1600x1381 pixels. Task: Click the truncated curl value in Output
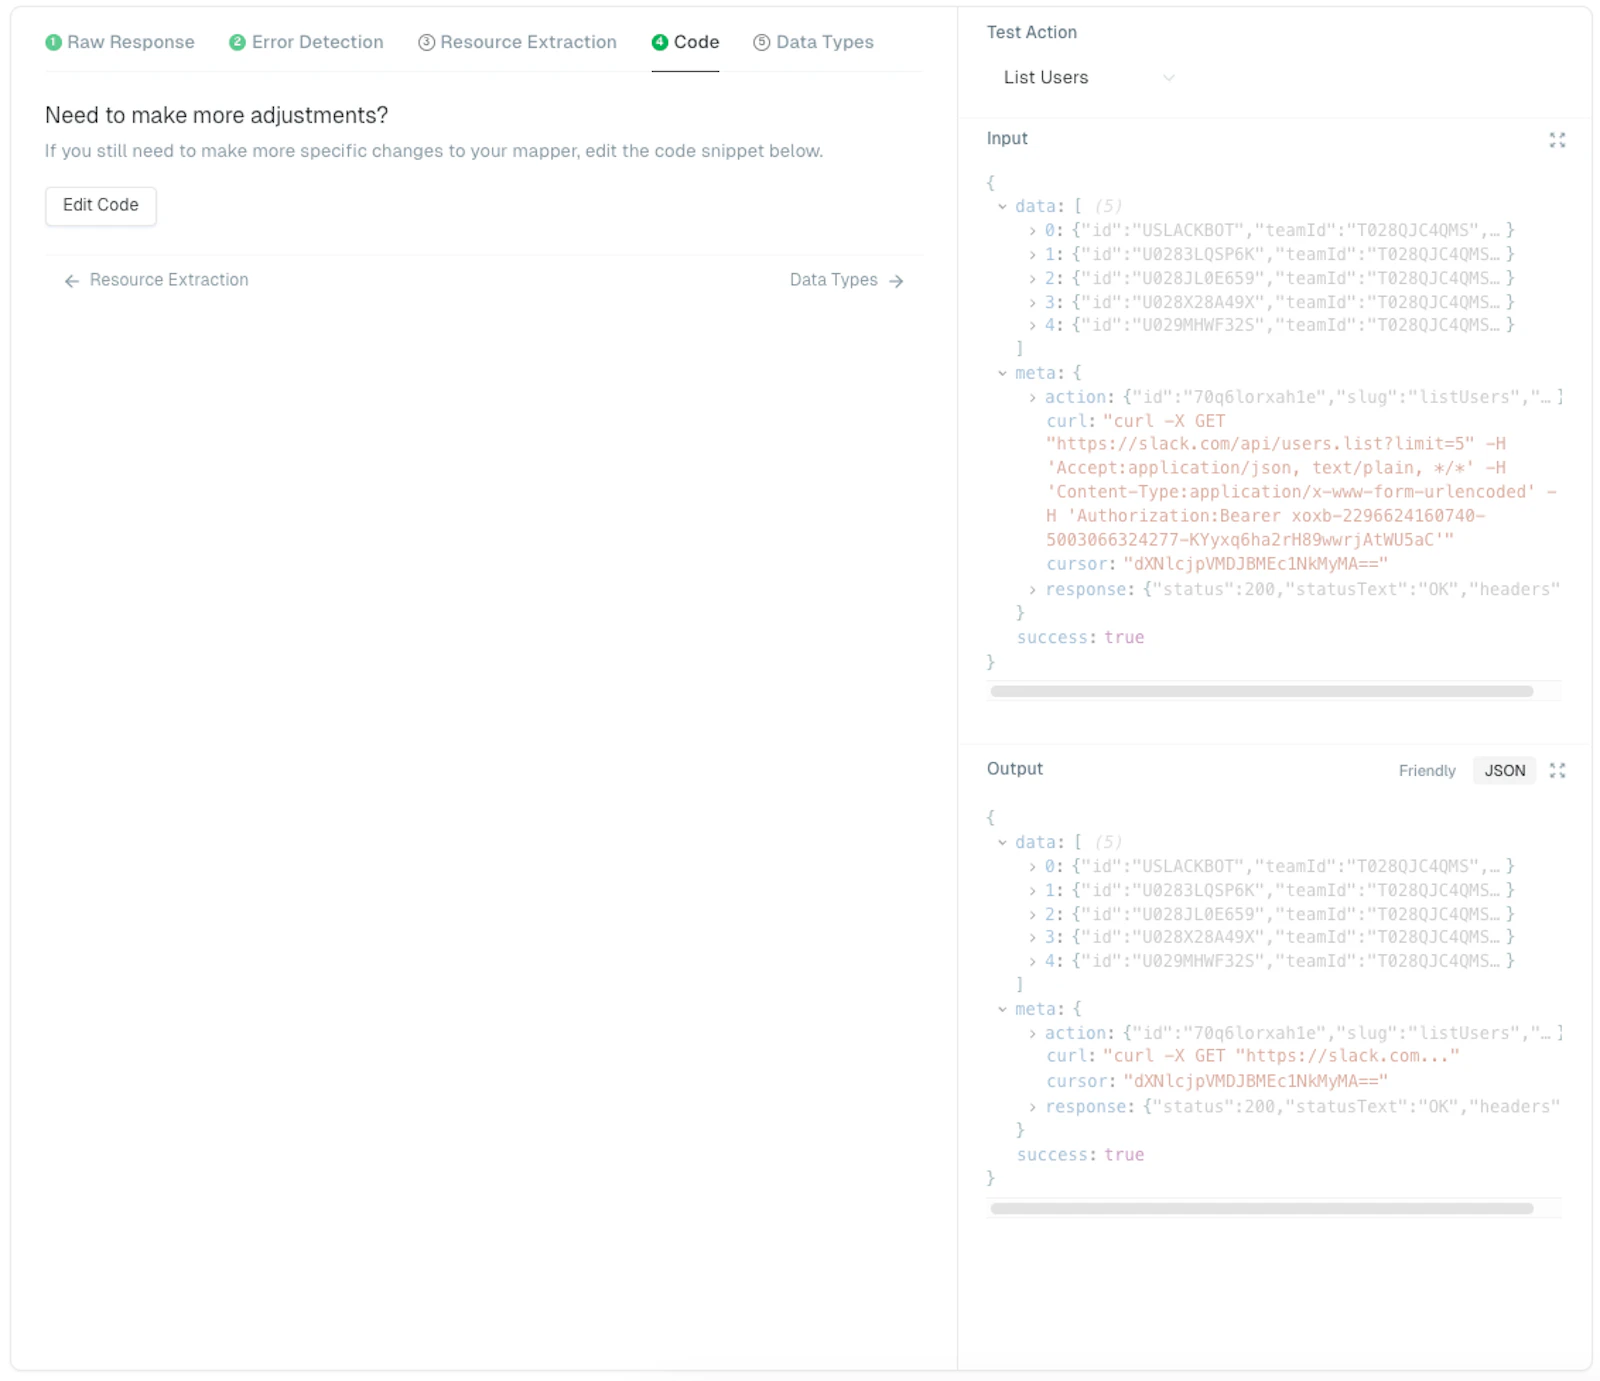[1281, 1057]
